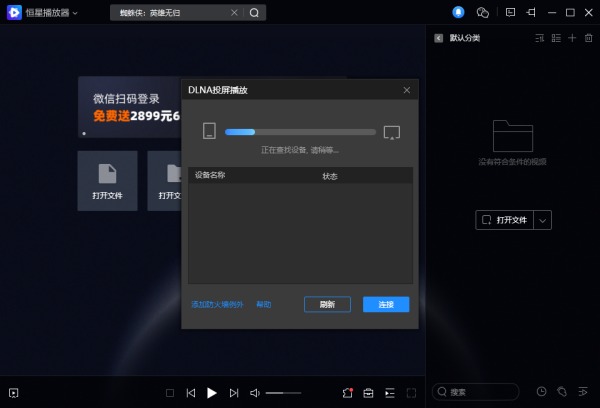Switch the playlist view mode icon

pos(556,38)
